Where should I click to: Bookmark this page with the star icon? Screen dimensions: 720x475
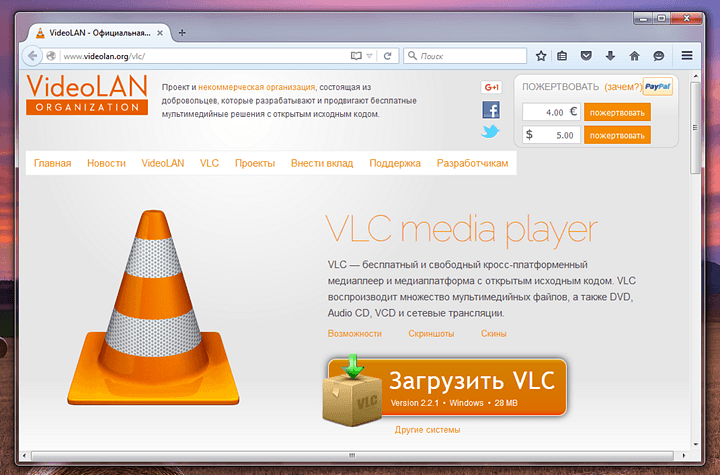point(541,56)
